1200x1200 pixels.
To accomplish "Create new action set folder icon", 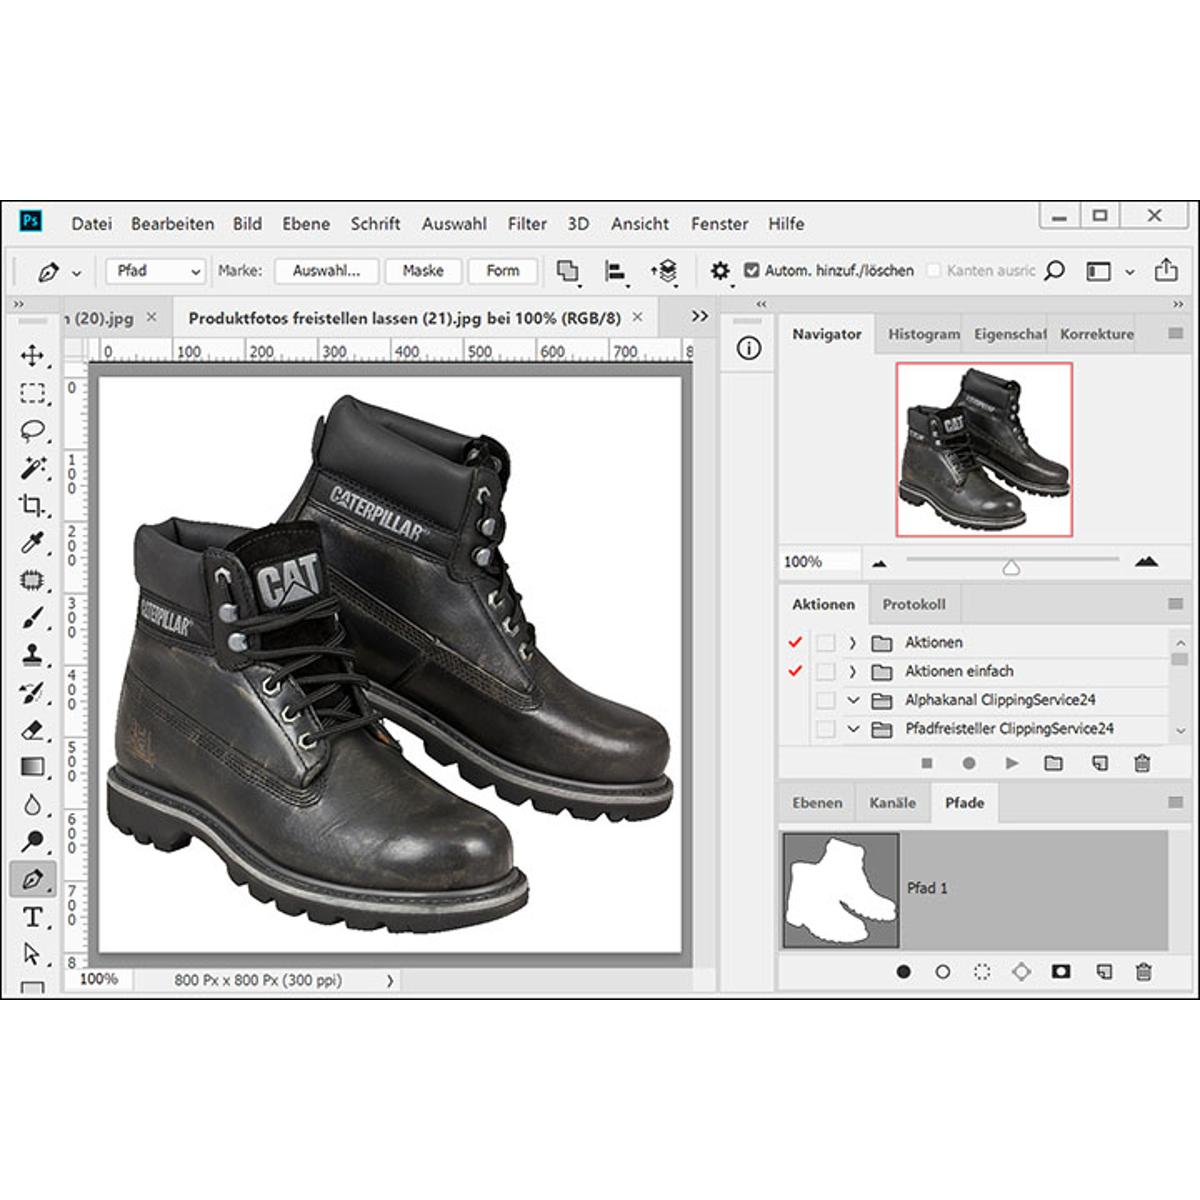I will 1053,764.
